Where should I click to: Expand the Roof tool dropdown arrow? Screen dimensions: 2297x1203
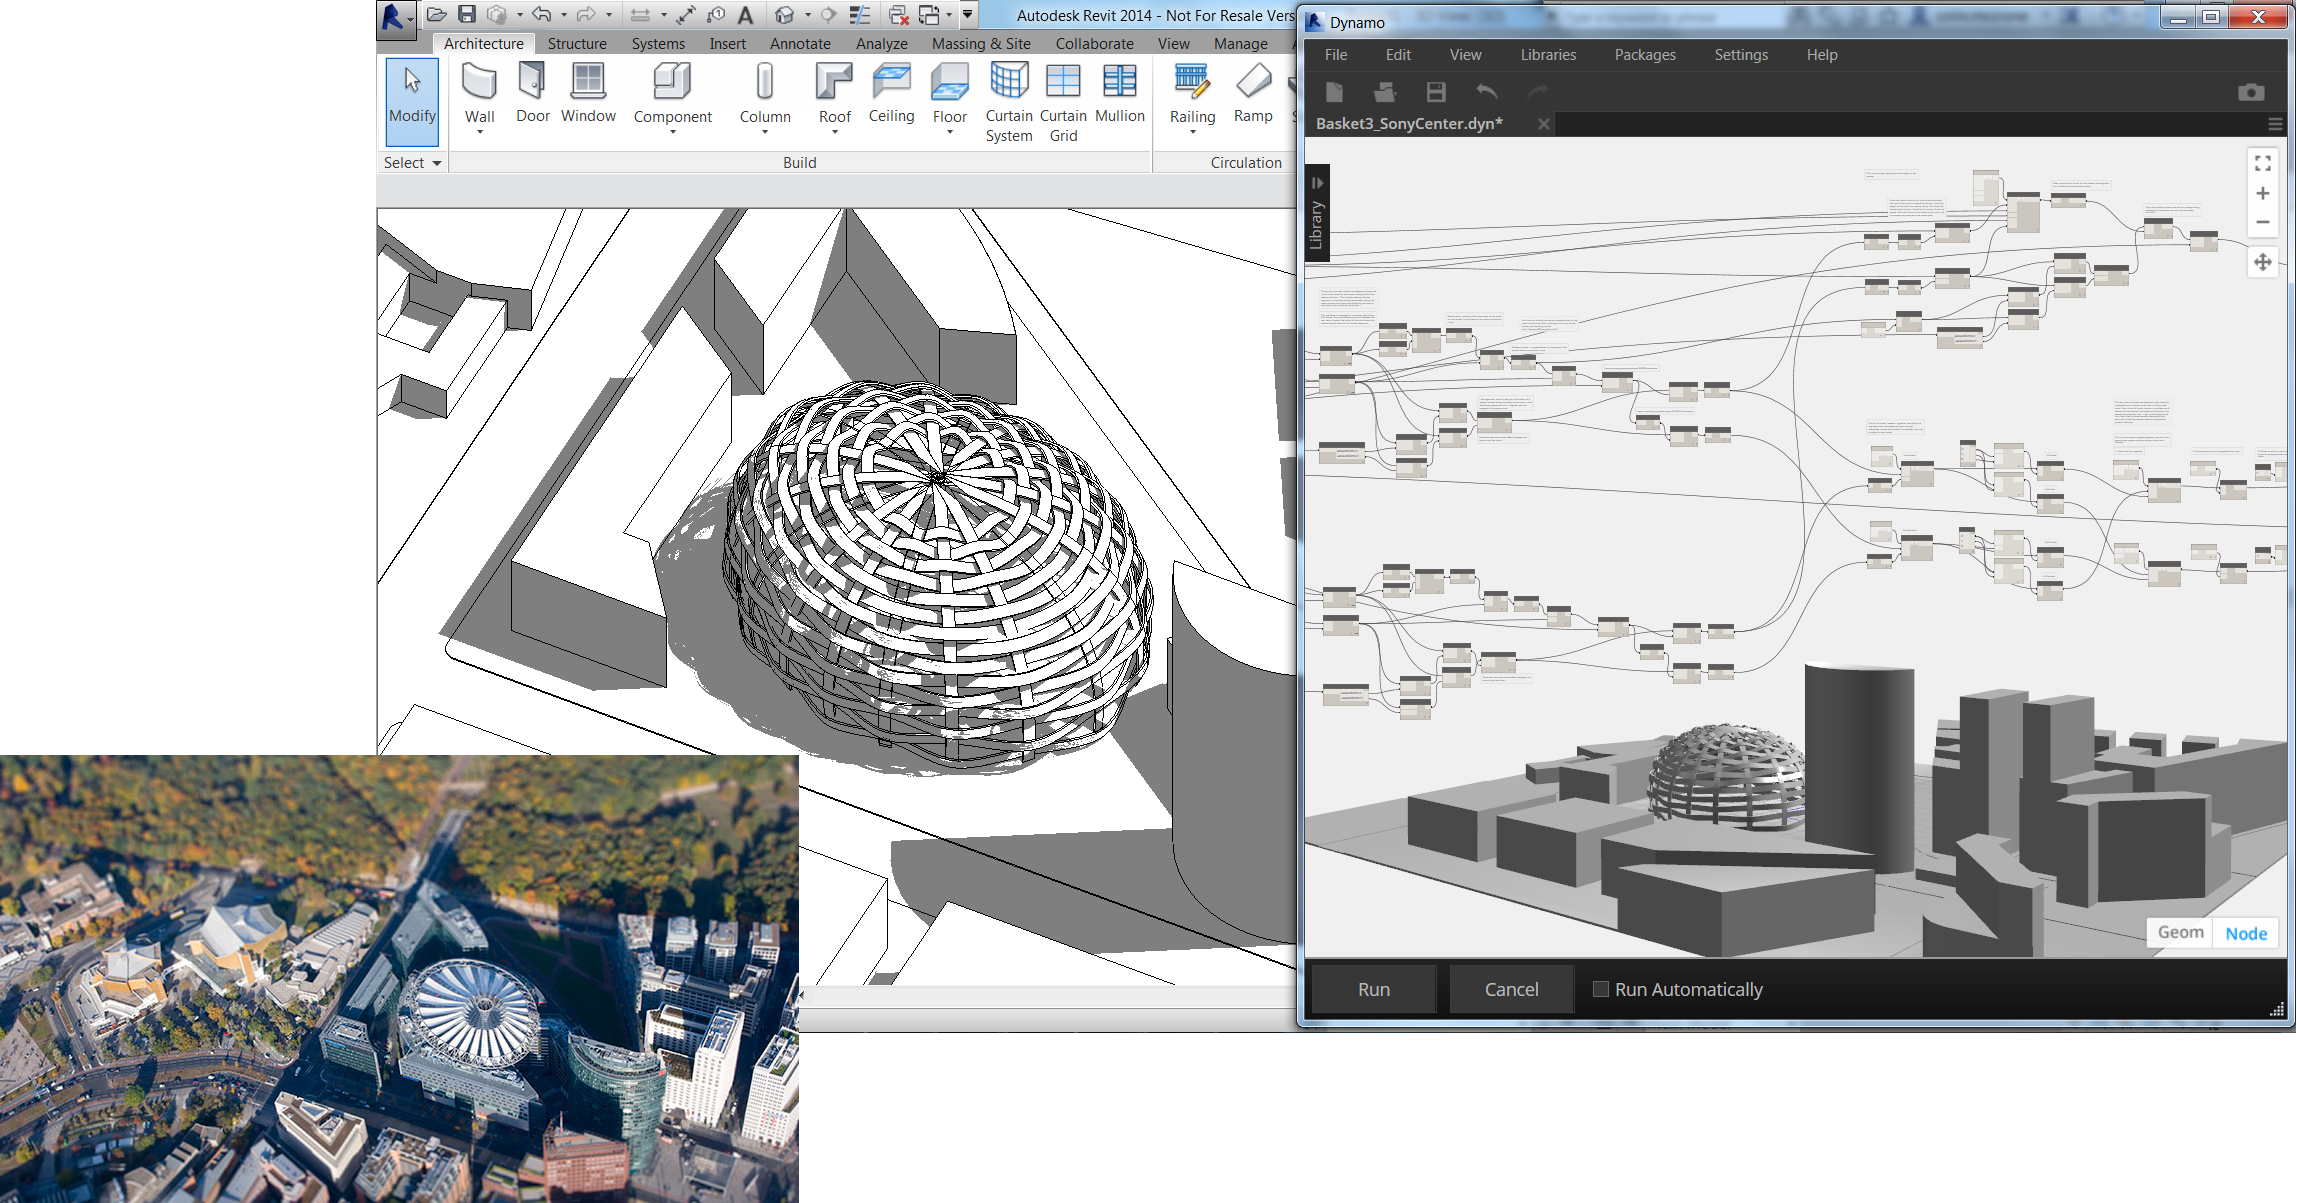(x=835, y=132)
